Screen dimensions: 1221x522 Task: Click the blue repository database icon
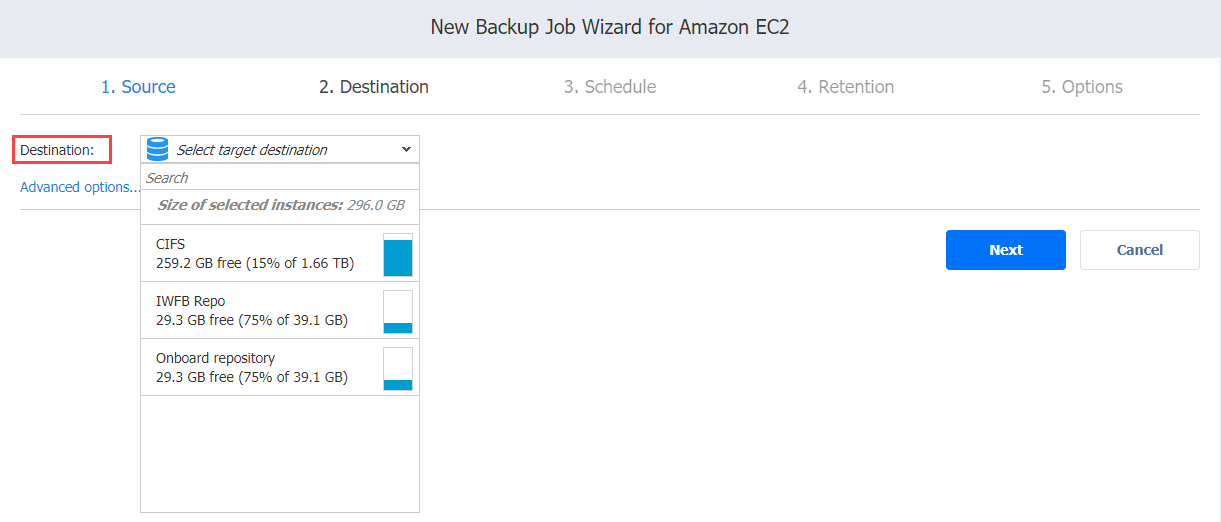pyautogui.click(x=157, y=150)
